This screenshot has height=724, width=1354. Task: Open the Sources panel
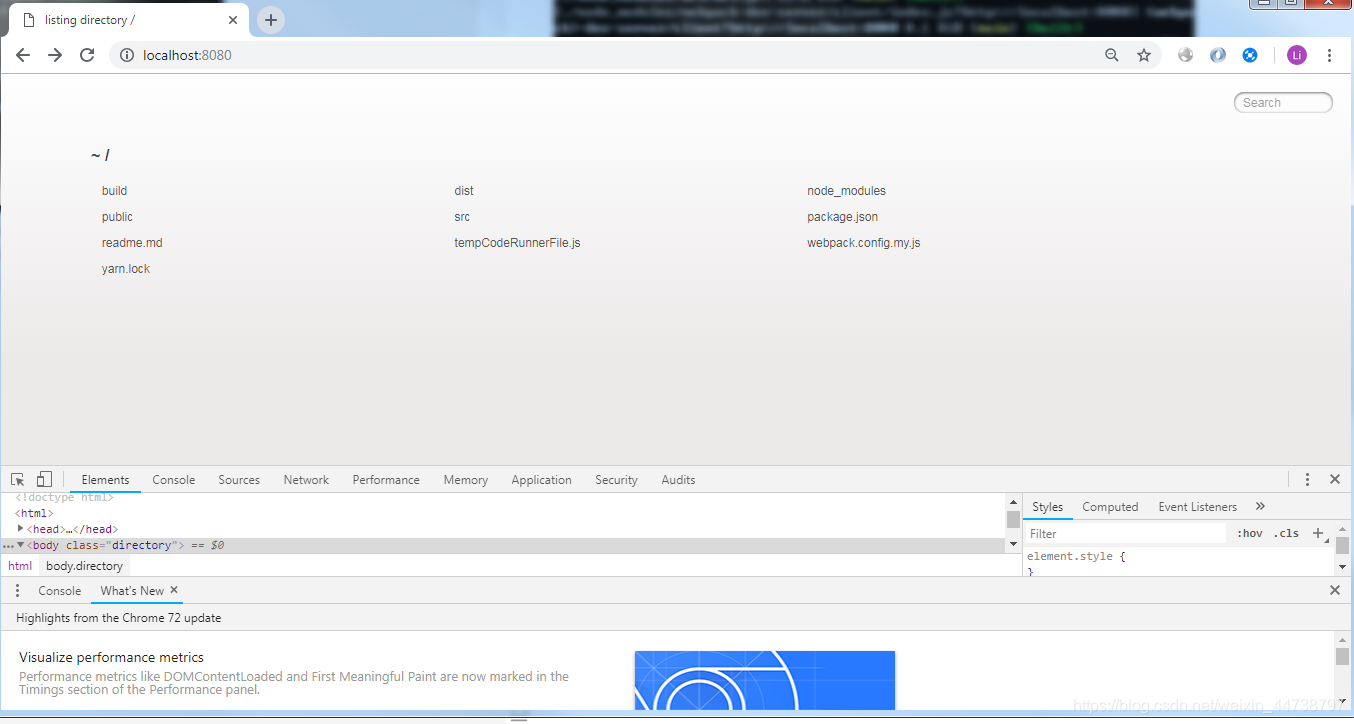coord(239,480)
